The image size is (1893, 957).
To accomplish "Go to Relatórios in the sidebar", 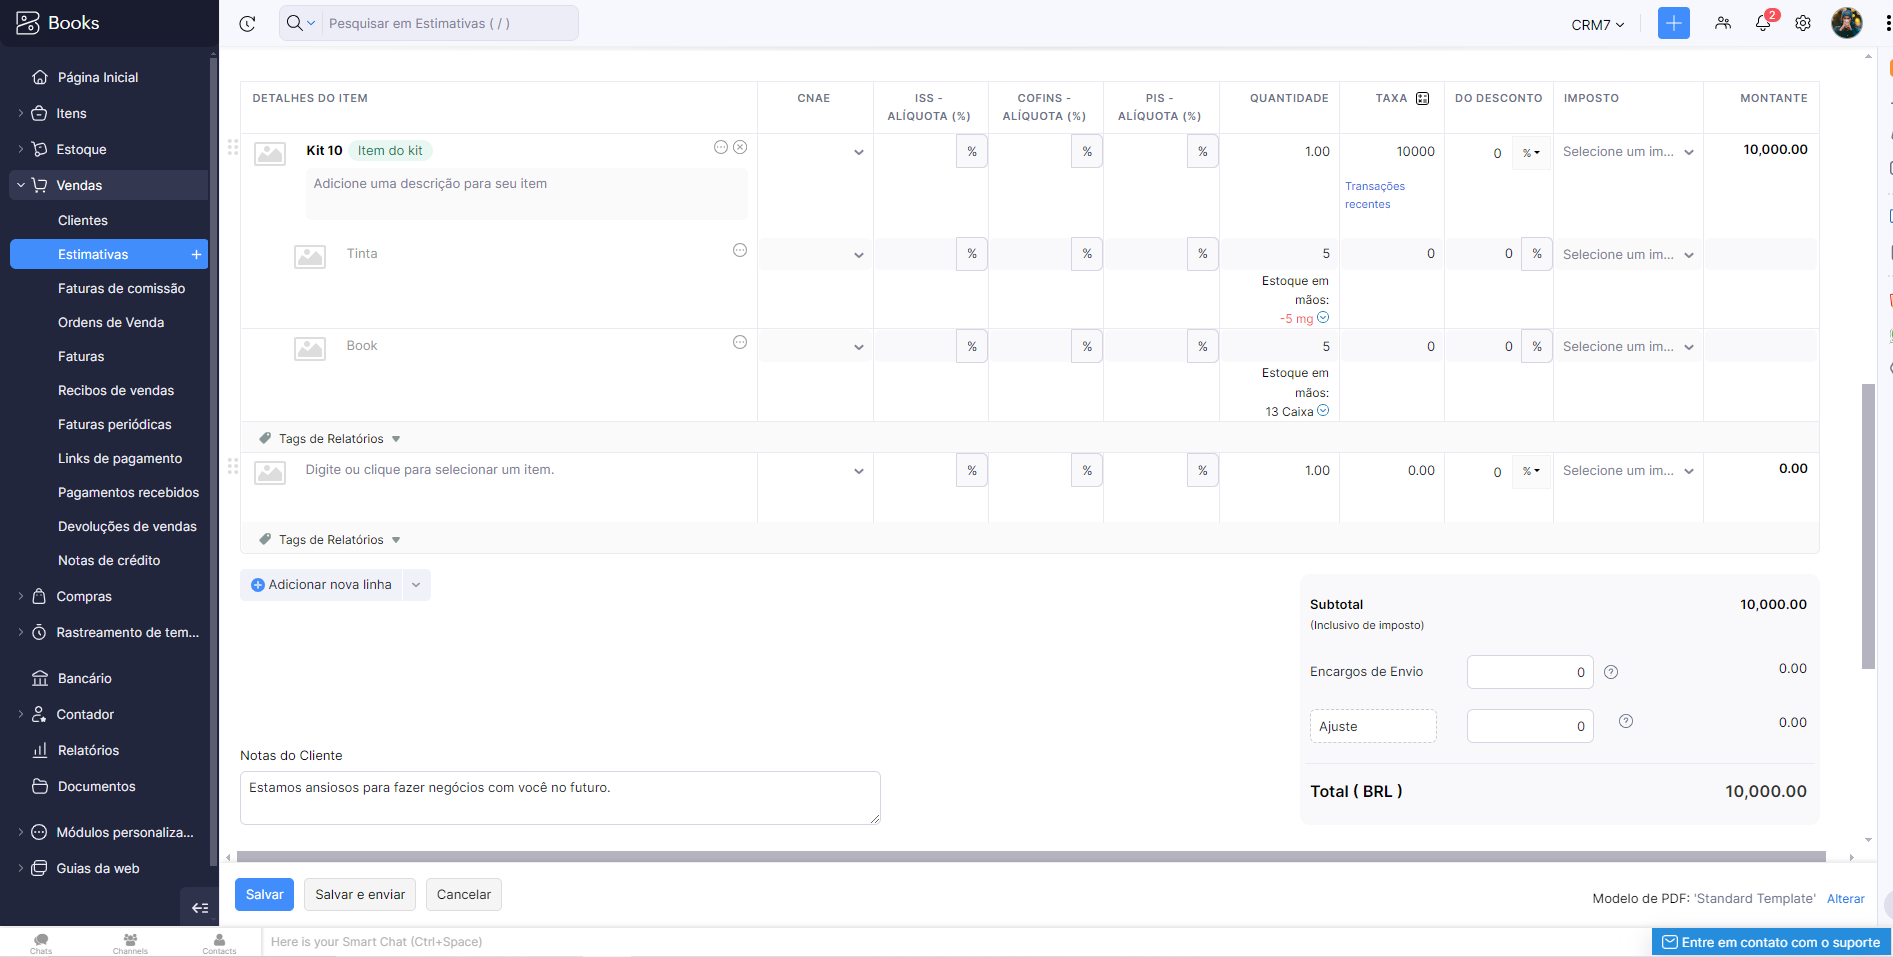I will click(88, 751).
